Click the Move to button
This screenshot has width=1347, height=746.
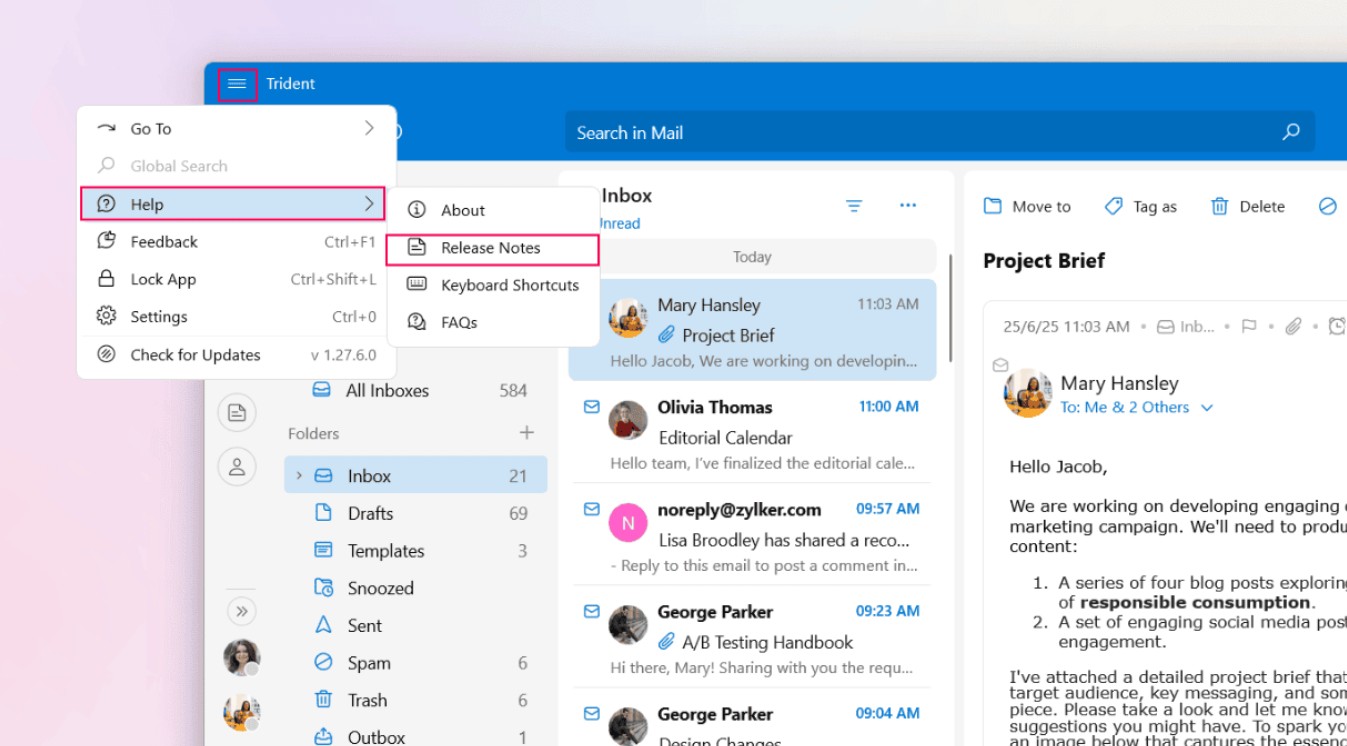click(1027, 206)
